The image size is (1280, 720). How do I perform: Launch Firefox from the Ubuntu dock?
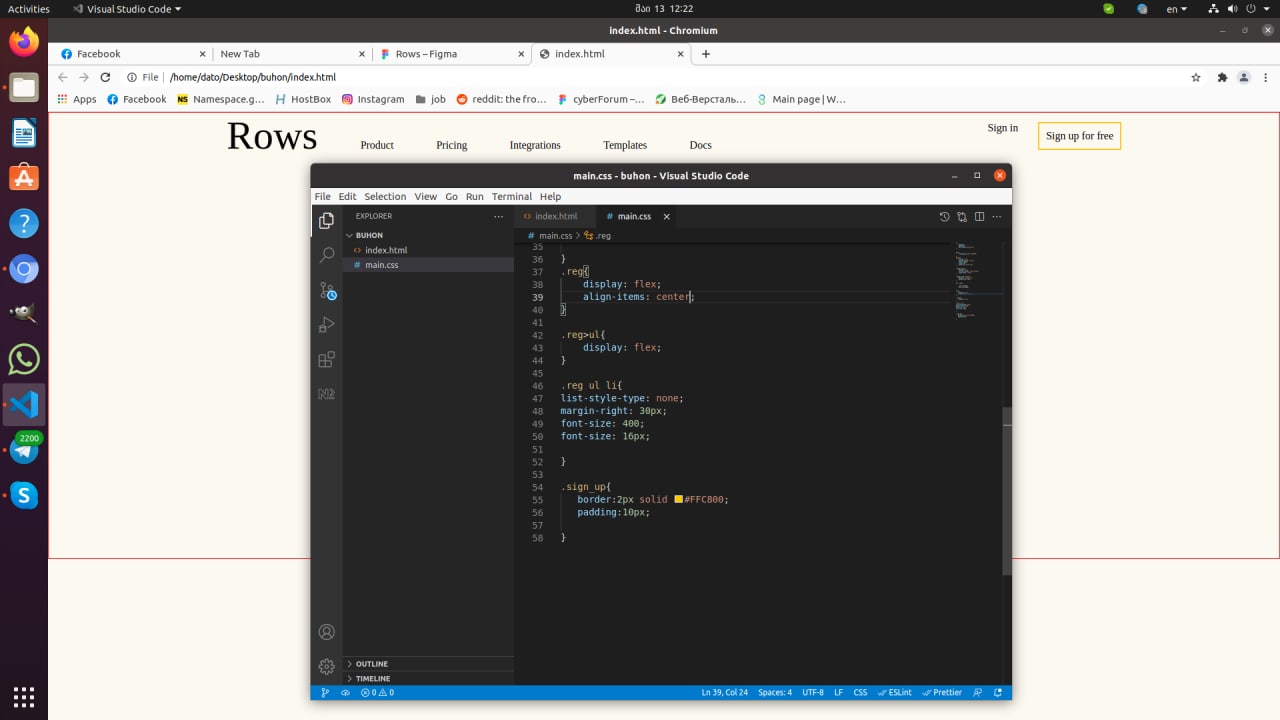click(24, 41)
